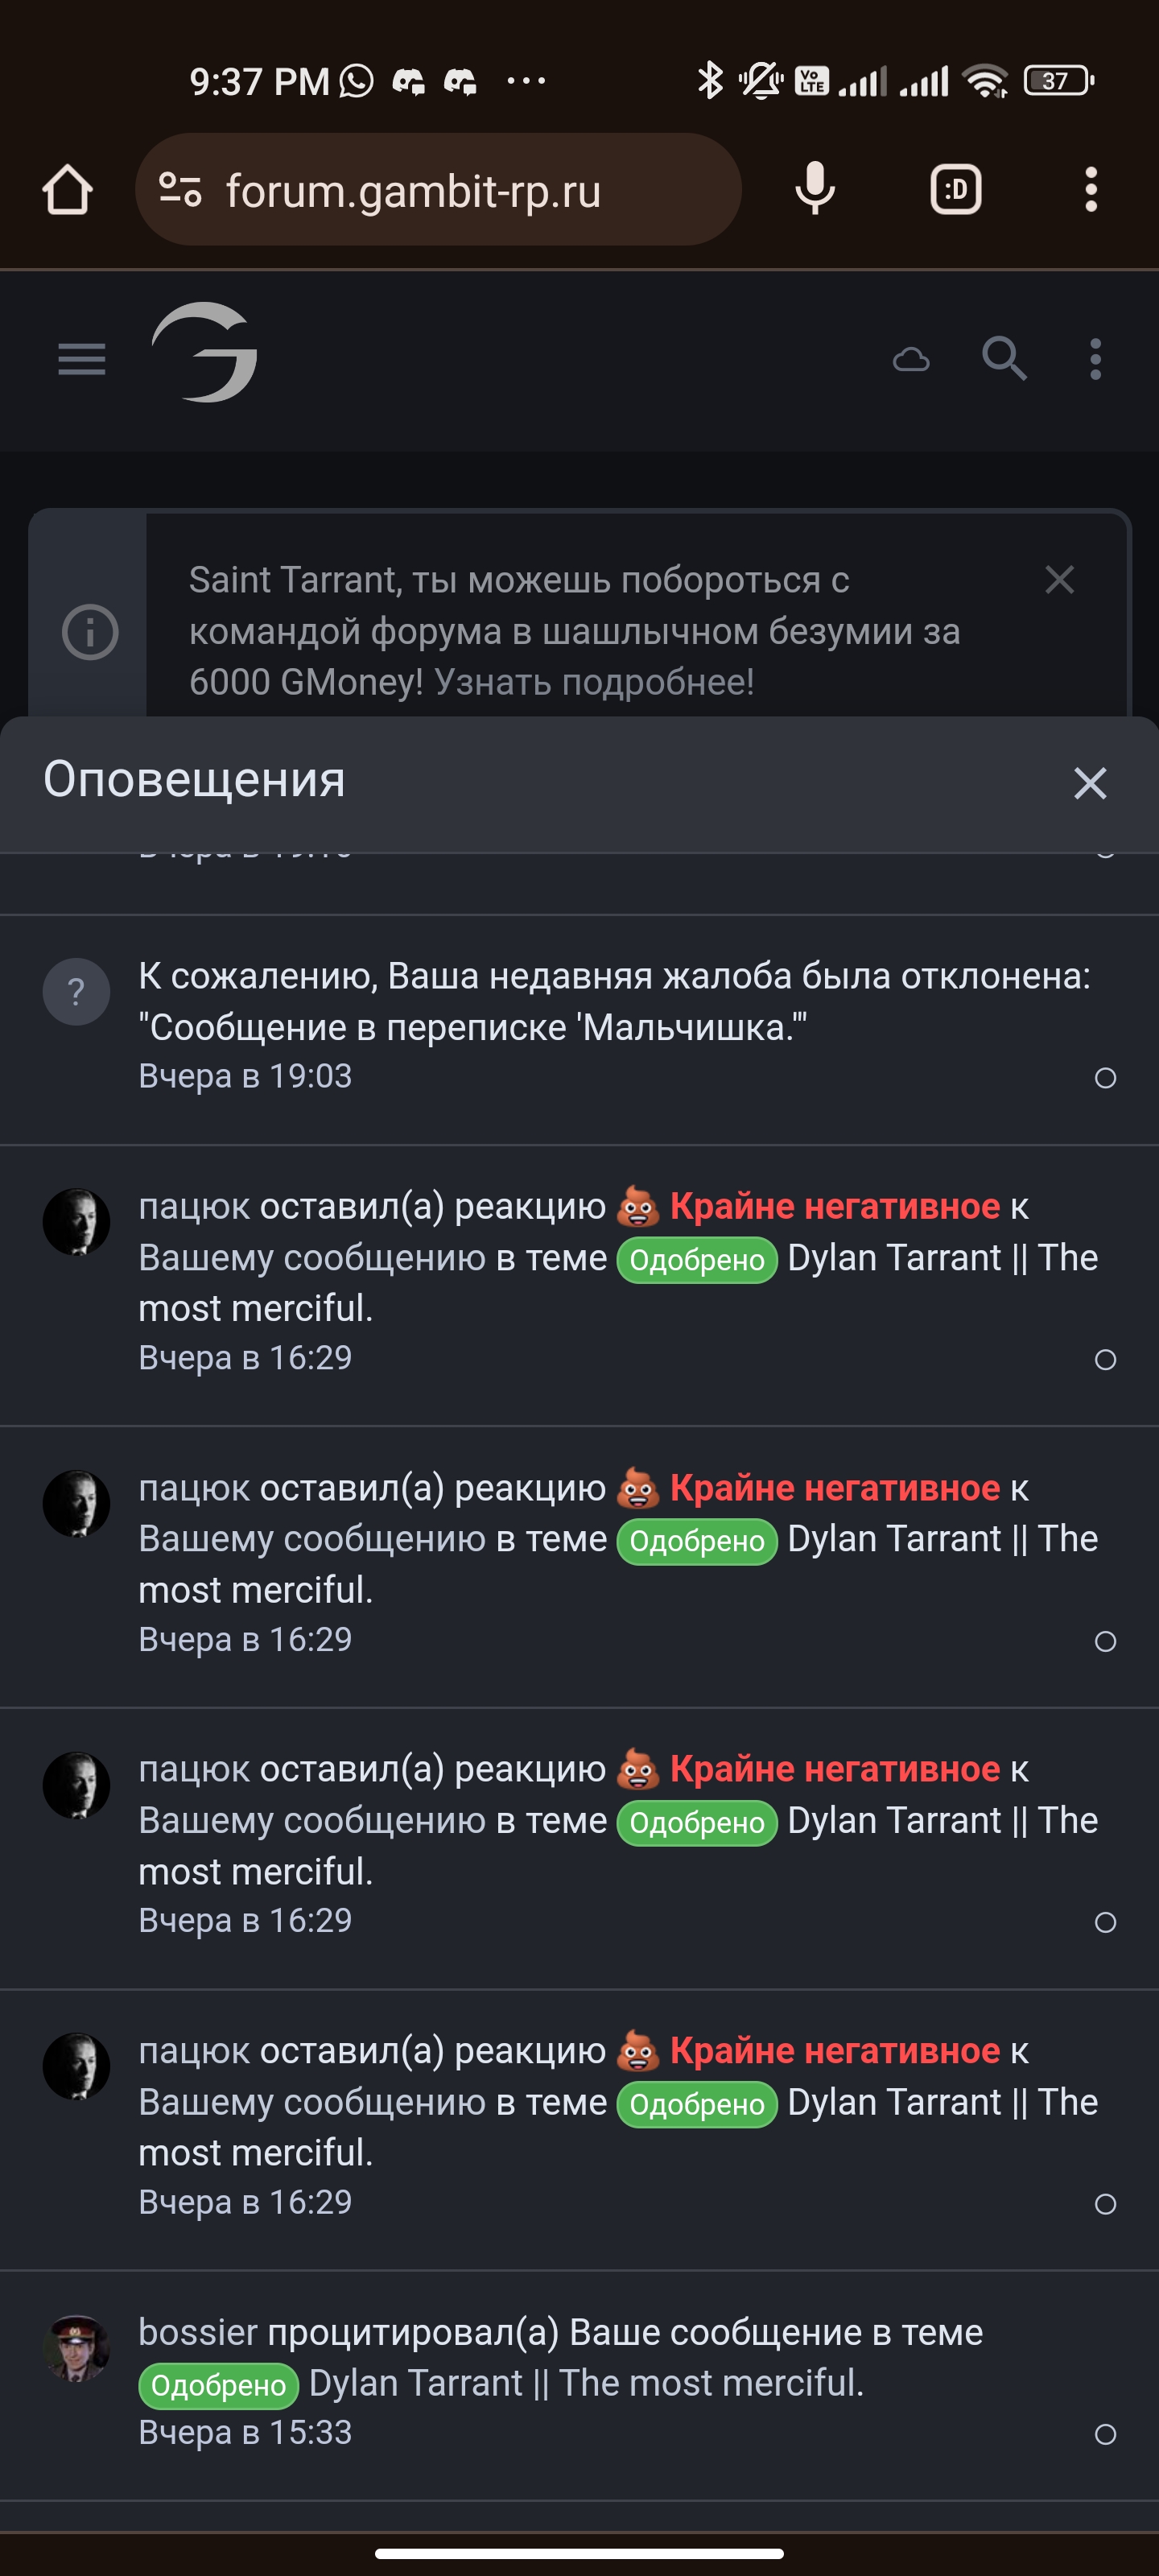Viewport: 1159px width, 2576px height.
Task: Tap the browser home icon
Action: pyautogui.click(x=67, y=190)
